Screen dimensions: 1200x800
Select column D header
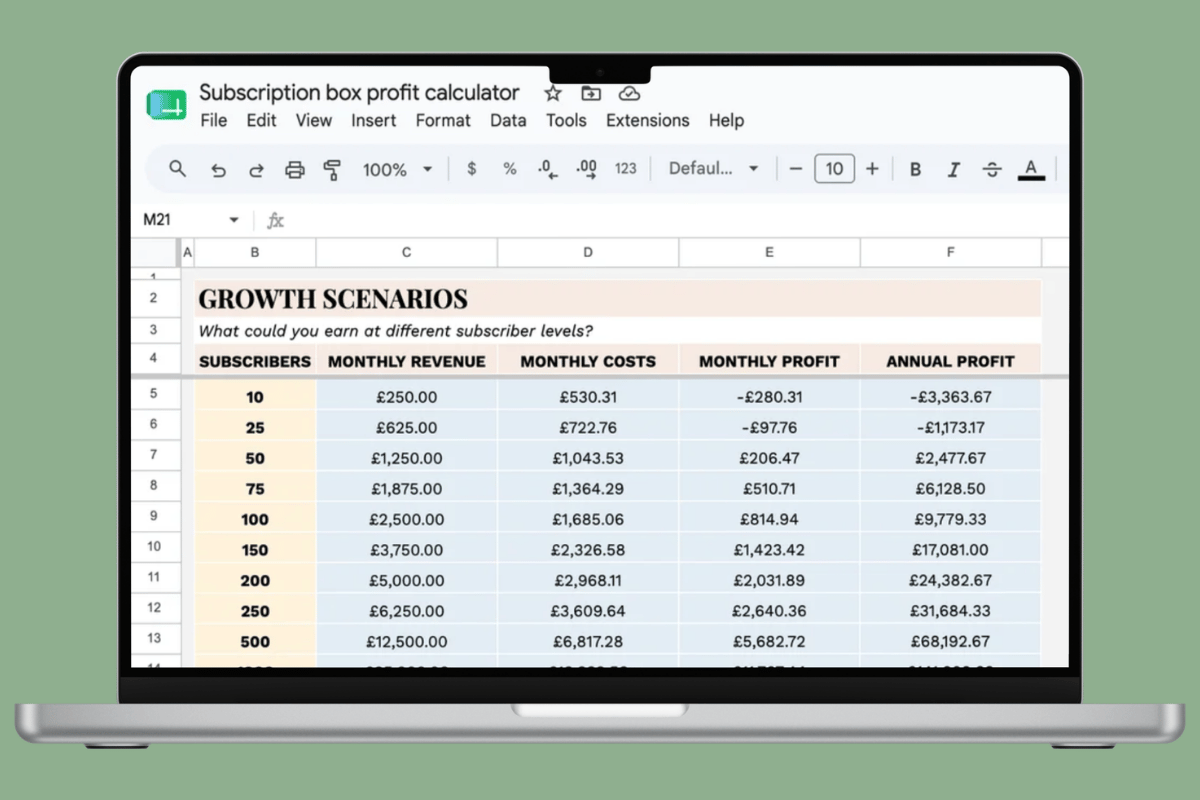click(x=587, y=253)
